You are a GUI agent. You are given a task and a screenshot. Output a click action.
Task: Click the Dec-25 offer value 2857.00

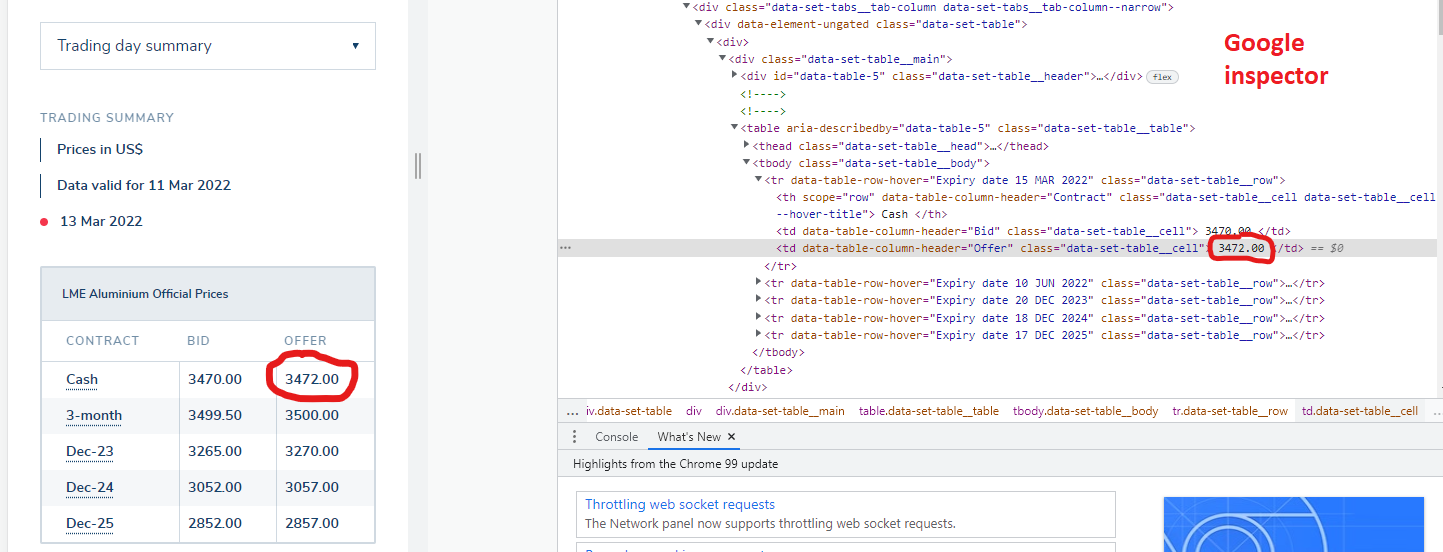[312, 524]
